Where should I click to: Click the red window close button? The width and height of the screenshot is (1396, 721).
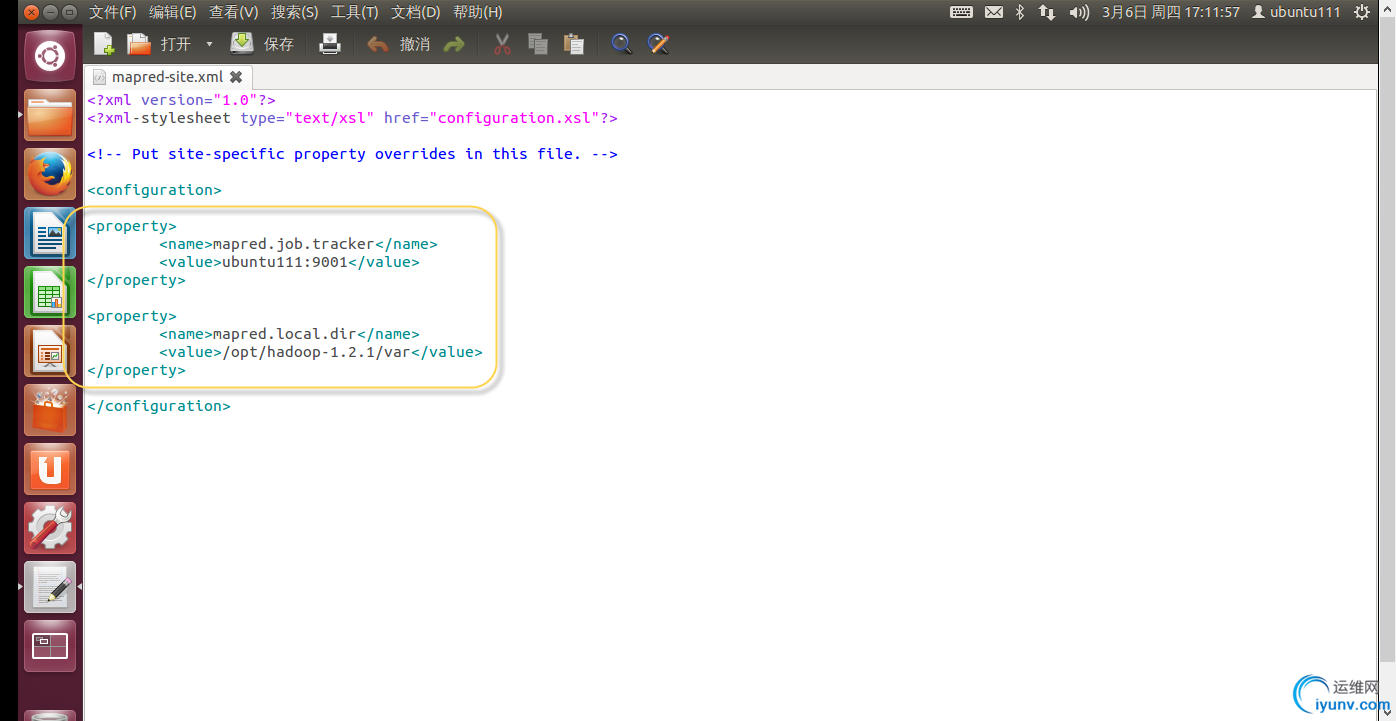[31, 12]
